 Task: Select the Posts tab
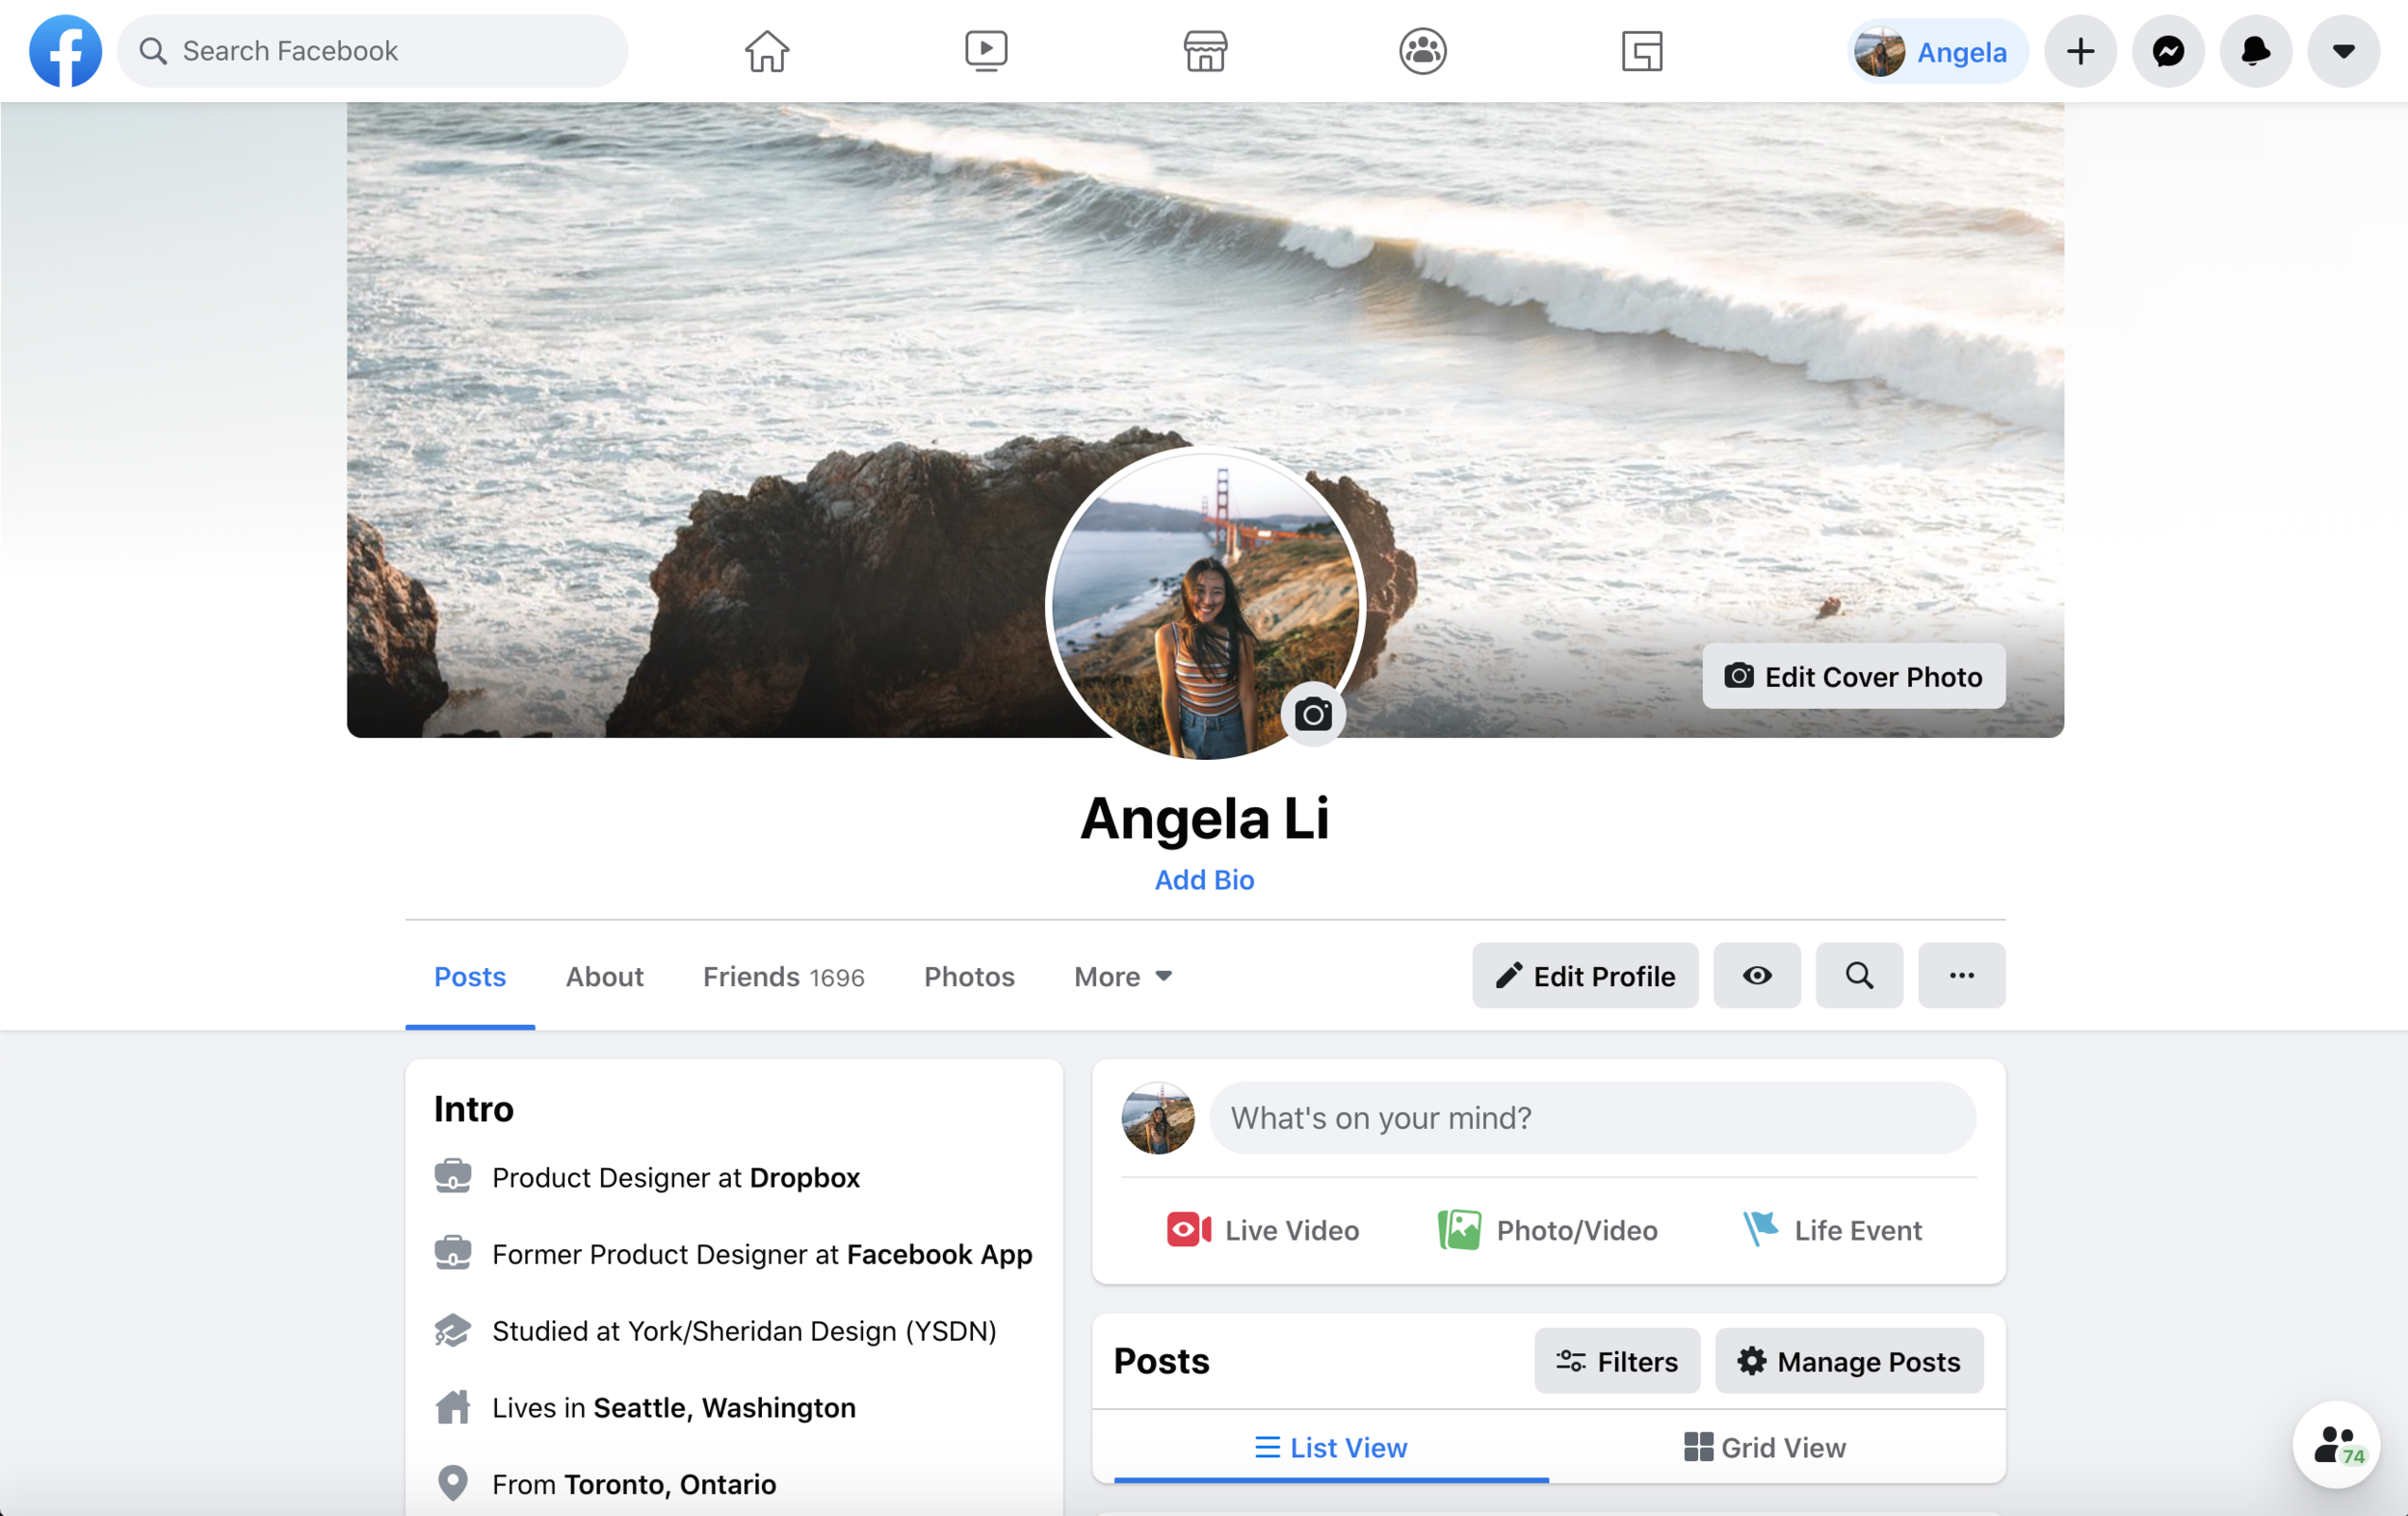click(x=470, y=976)
